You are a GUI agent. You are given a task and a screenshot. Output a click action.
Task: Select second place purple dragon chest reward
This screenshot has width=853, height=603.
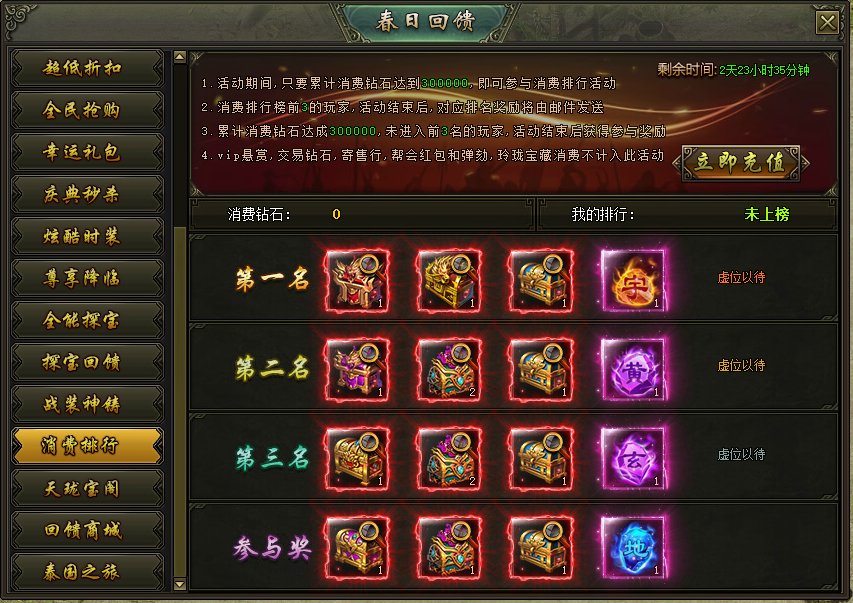tap(357, 370)
